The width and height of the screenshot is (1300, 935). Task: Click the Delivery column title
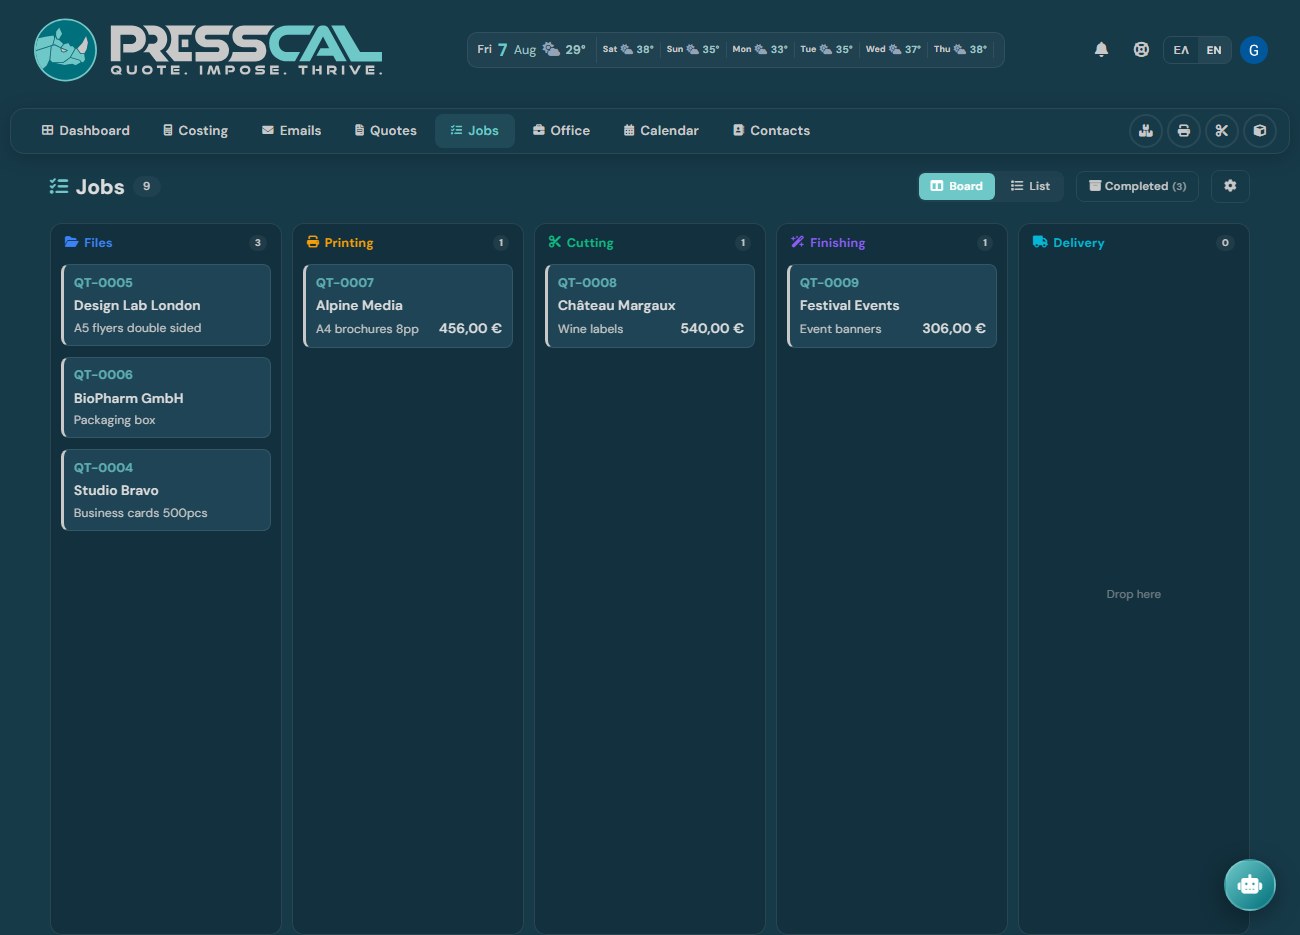click(1078, 242)
